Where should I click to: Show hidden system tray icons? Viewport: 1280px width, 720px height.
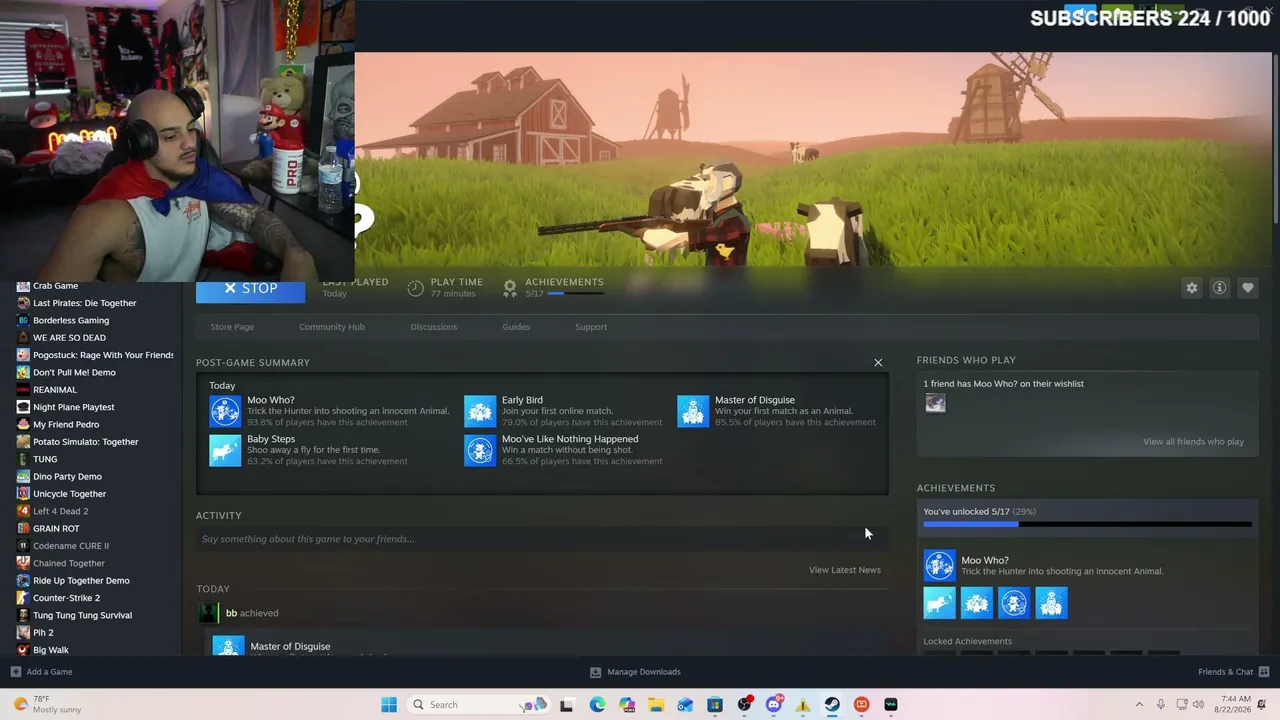(1139, 705)
